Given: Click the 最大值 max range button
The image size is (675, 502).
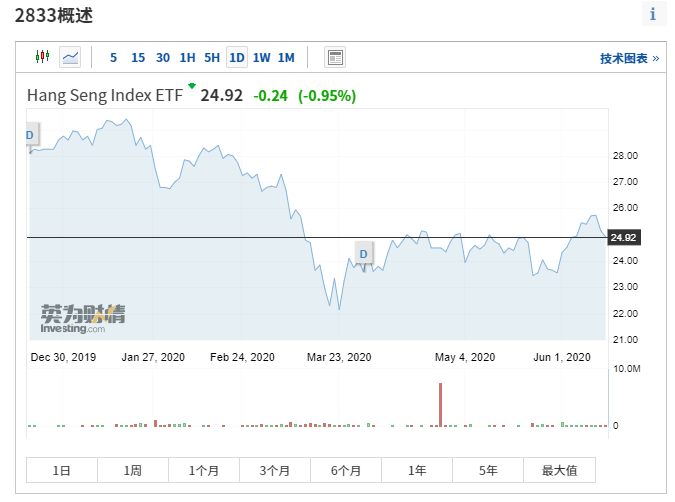Looking at the screenshot, I should (x=559, y=470).
